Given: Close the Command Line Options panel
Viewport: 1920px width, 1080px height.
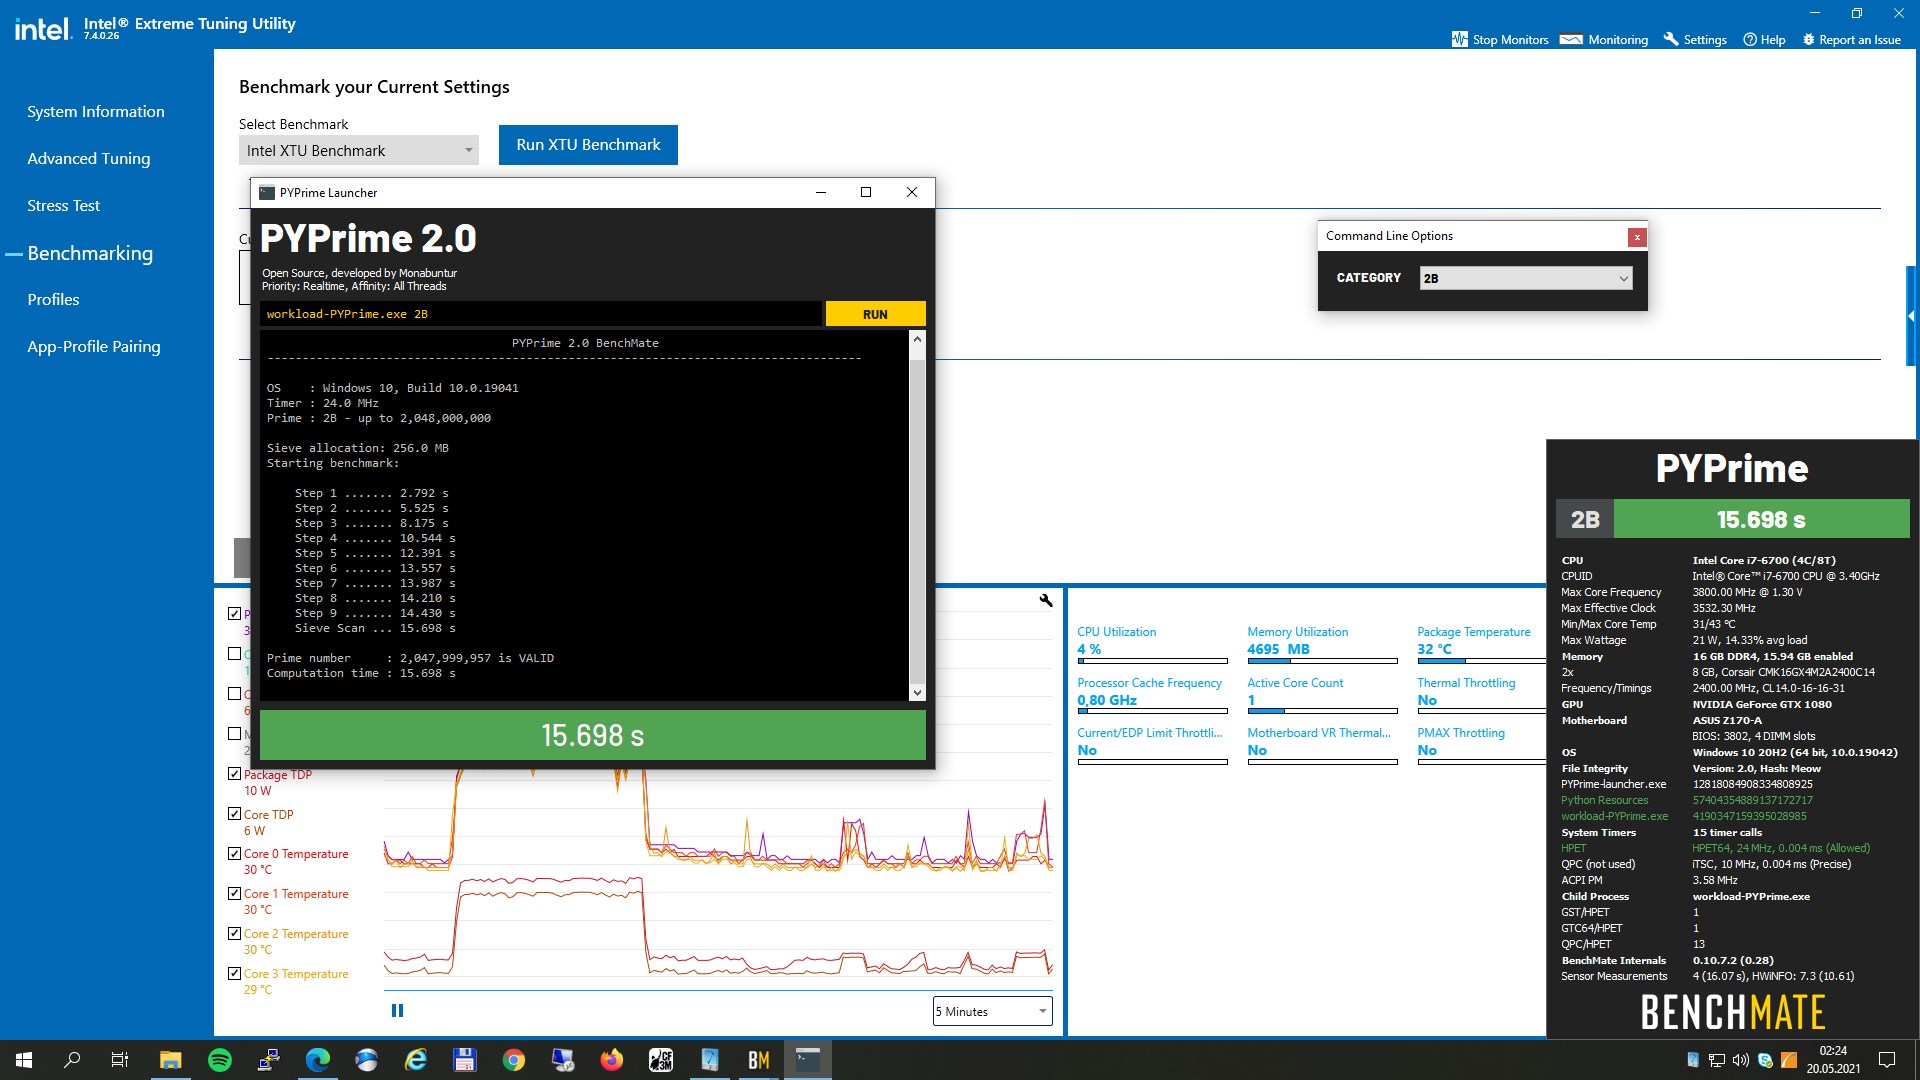Looking at the screenshot, I should coord(1637,237).
